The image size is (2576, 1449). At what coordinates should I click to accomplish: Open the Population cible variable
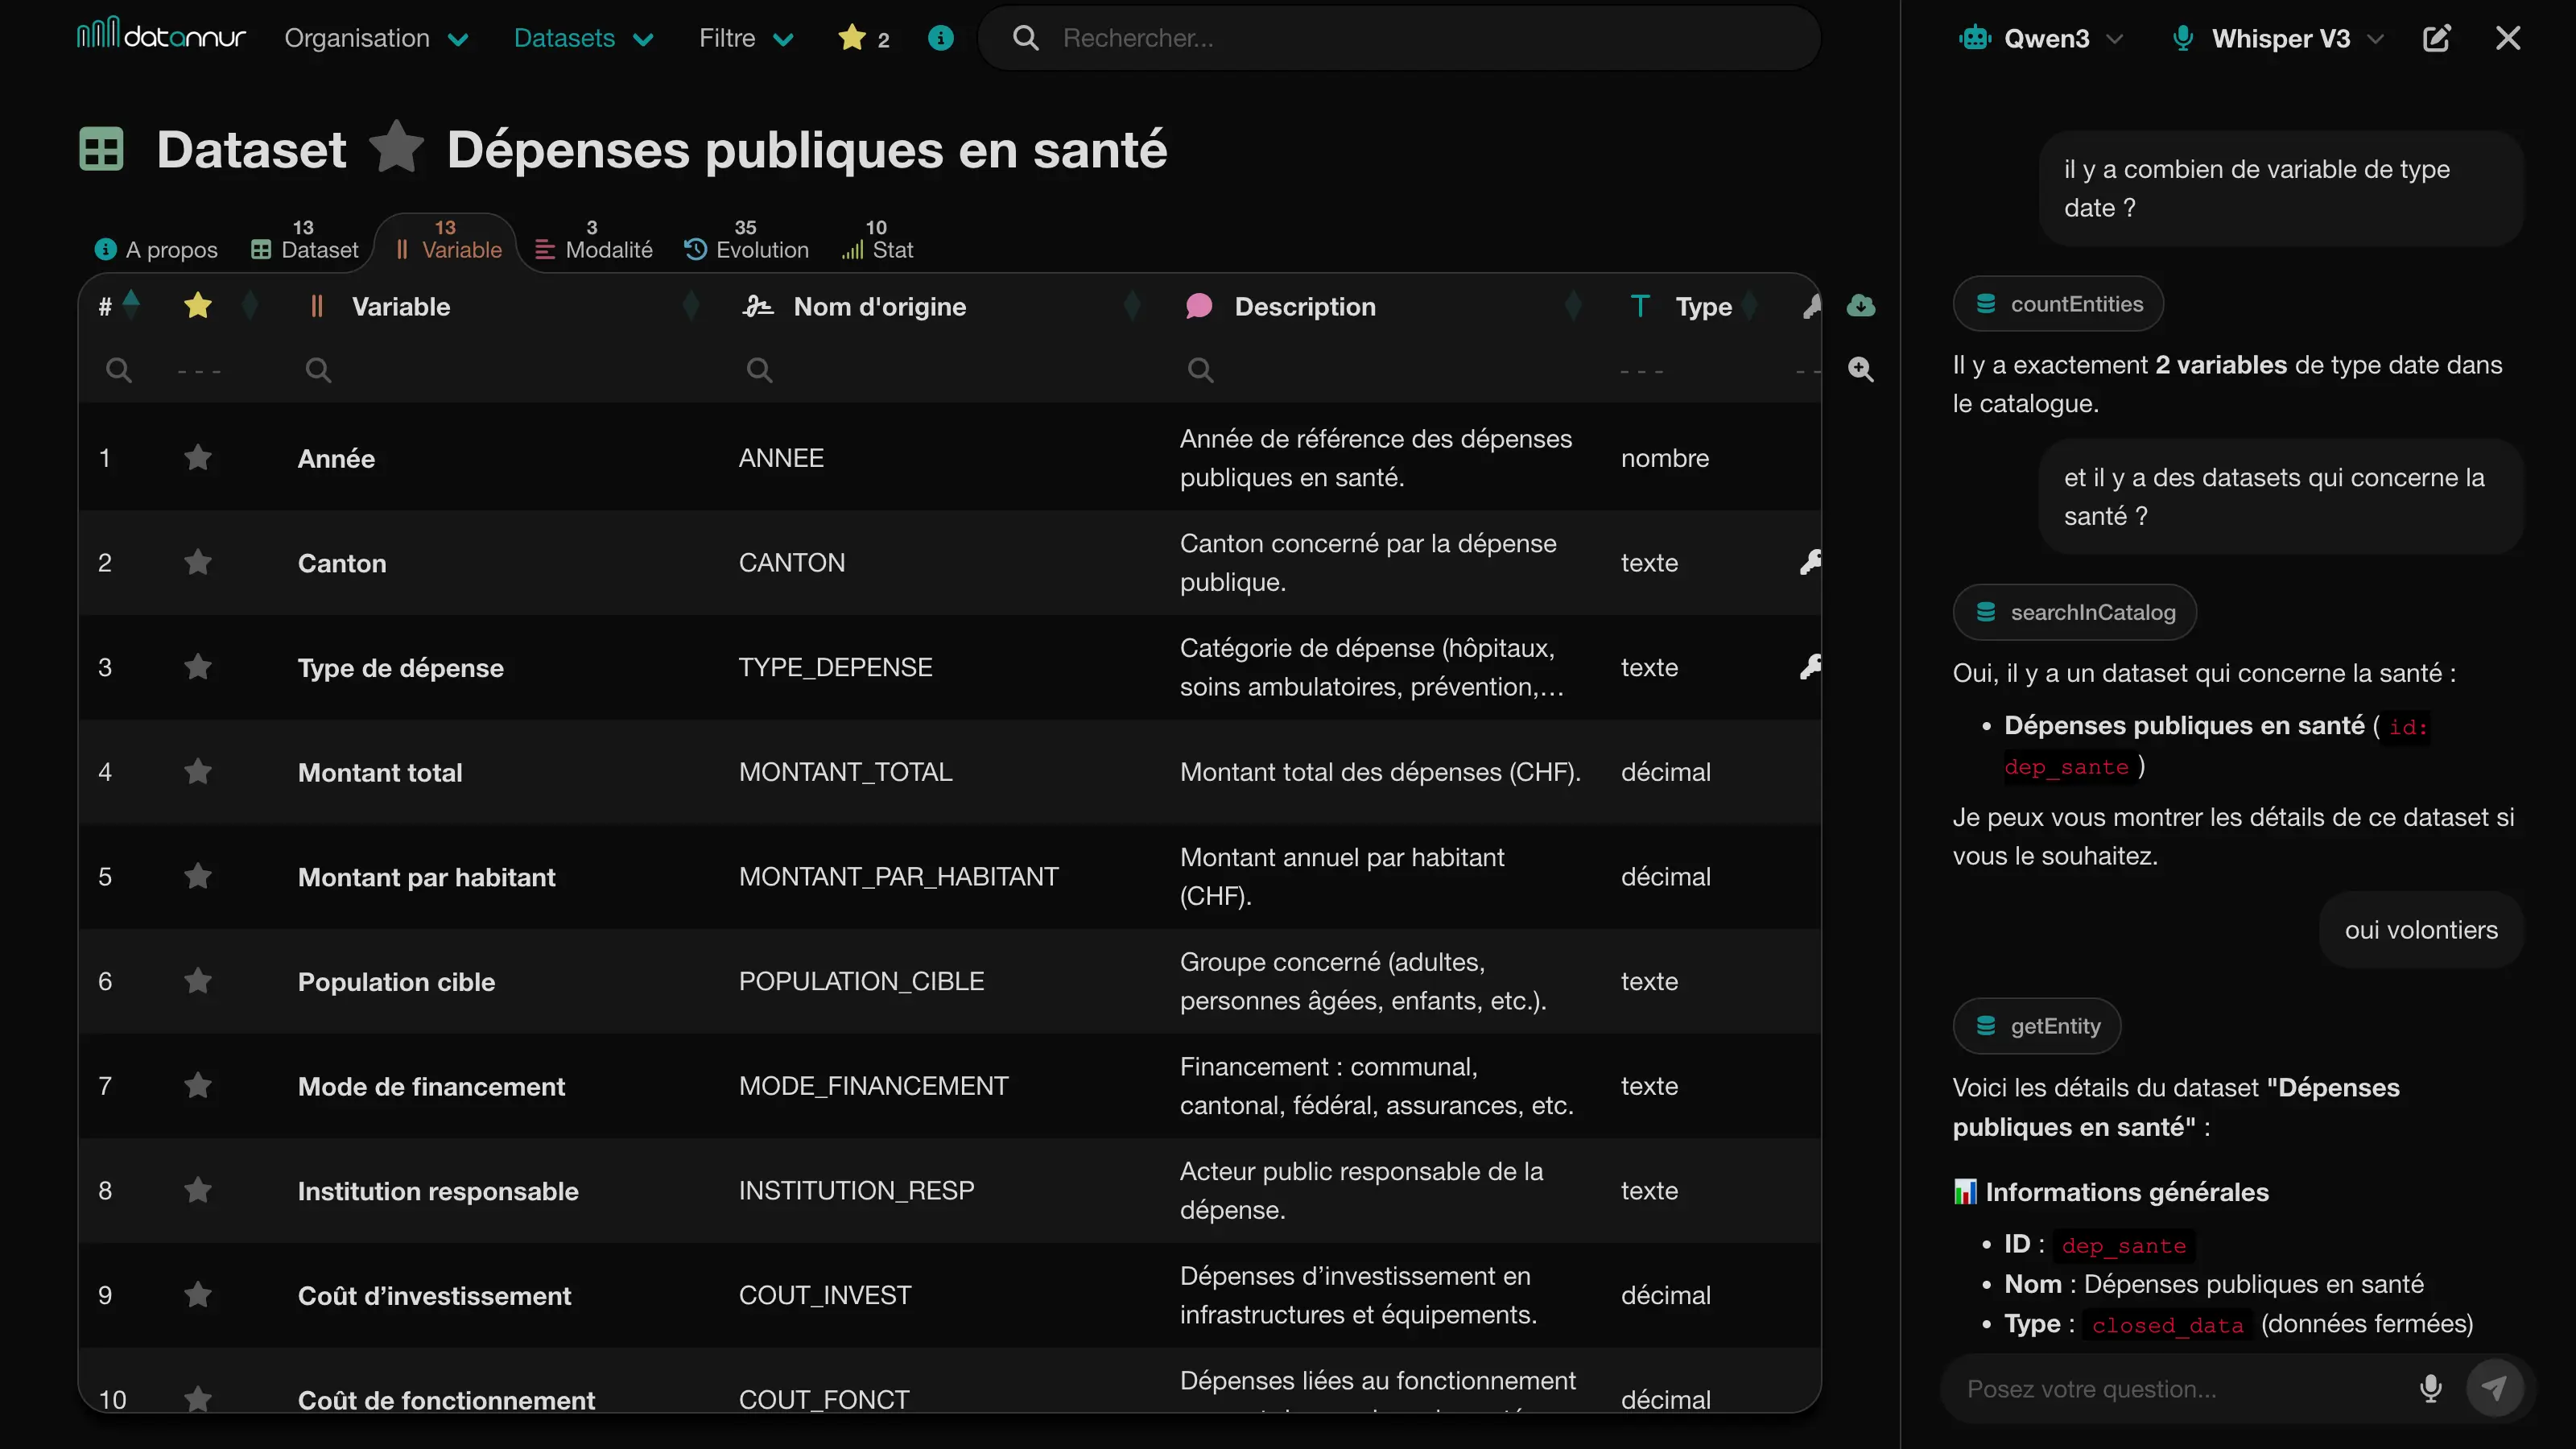coord(396,982)
